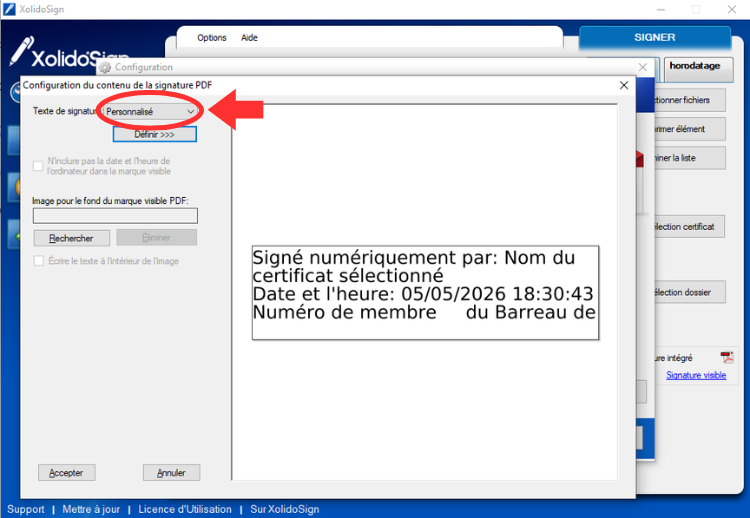Close the Configuration window behind
The image size is (750, 518).
[643, 67]
